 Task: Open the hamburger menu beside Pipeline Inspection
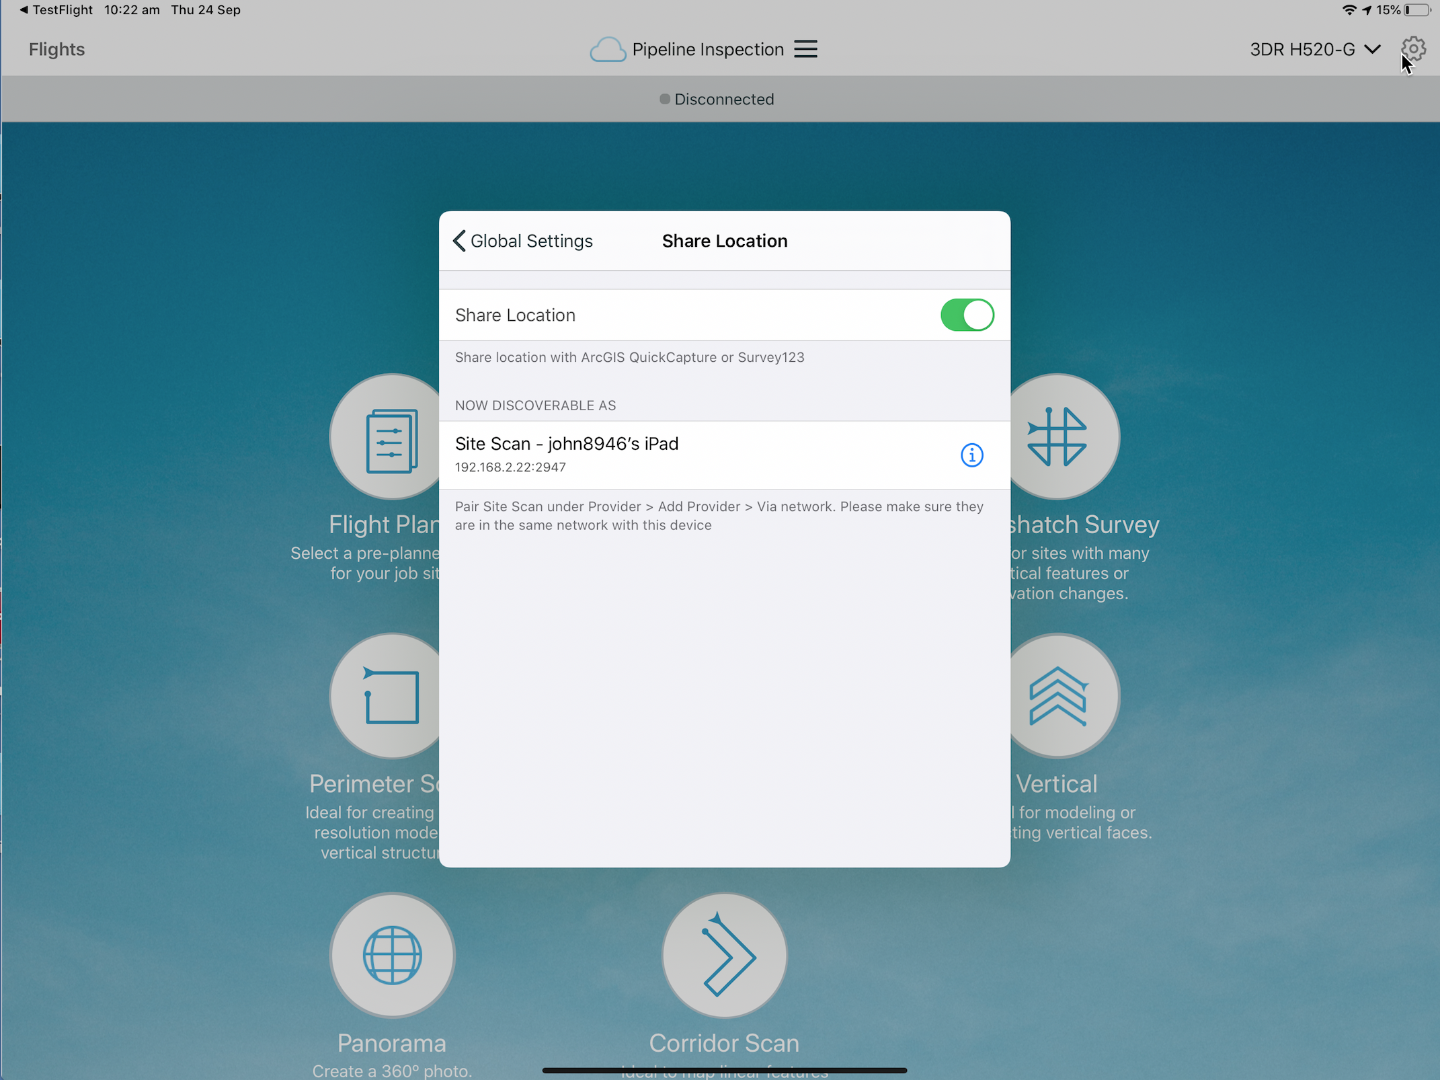[x=806, y=49]
